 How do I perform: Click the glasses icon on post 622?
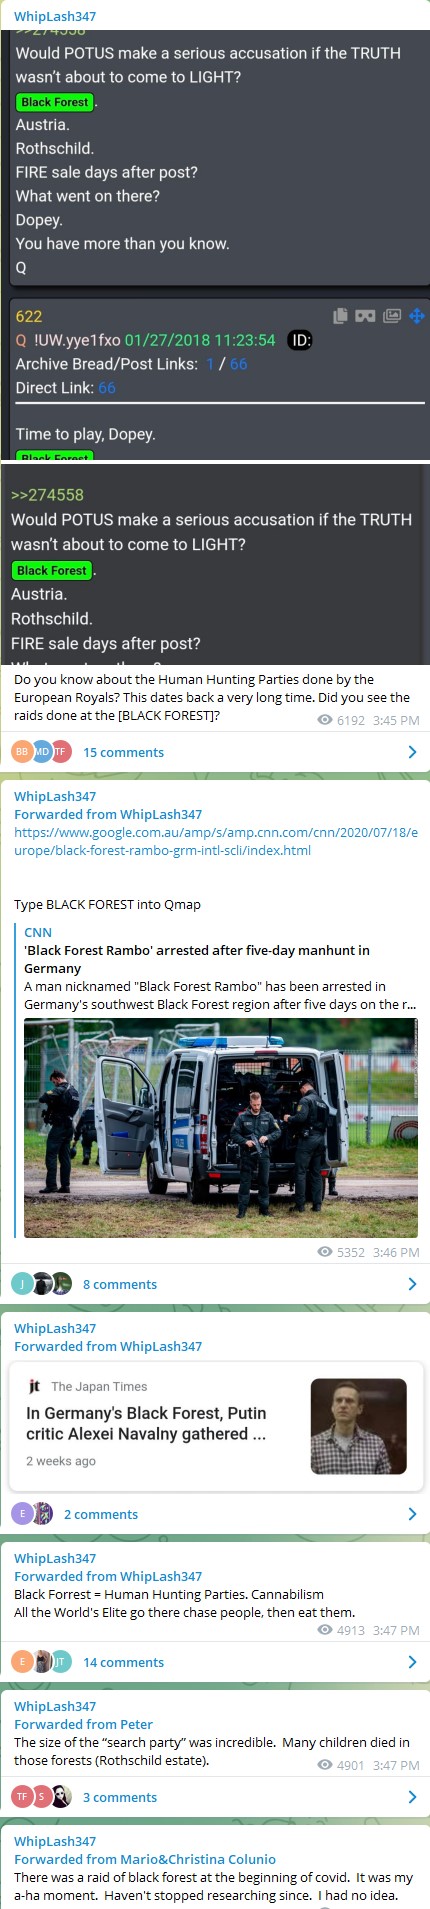click(365, 316)
